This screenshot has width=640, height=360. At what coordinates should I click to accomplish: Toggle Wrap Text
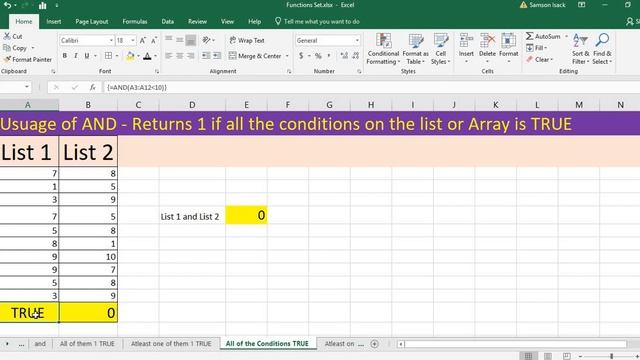coord(247,40)
